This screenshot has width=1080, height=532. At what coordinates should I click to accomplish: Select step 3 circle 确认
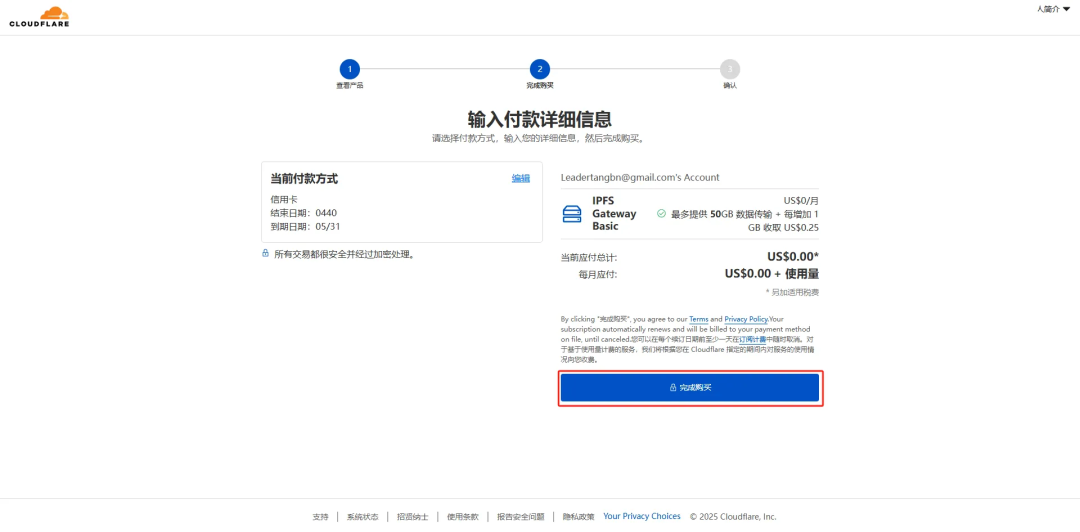729,69
